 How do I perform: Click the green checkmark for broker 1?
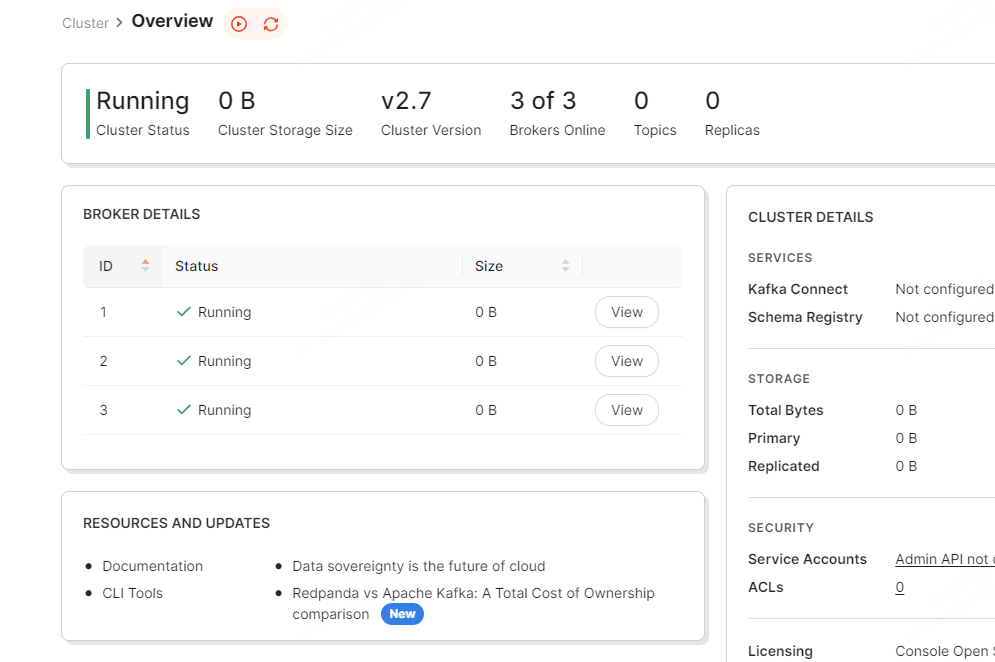tap(183, 312)
